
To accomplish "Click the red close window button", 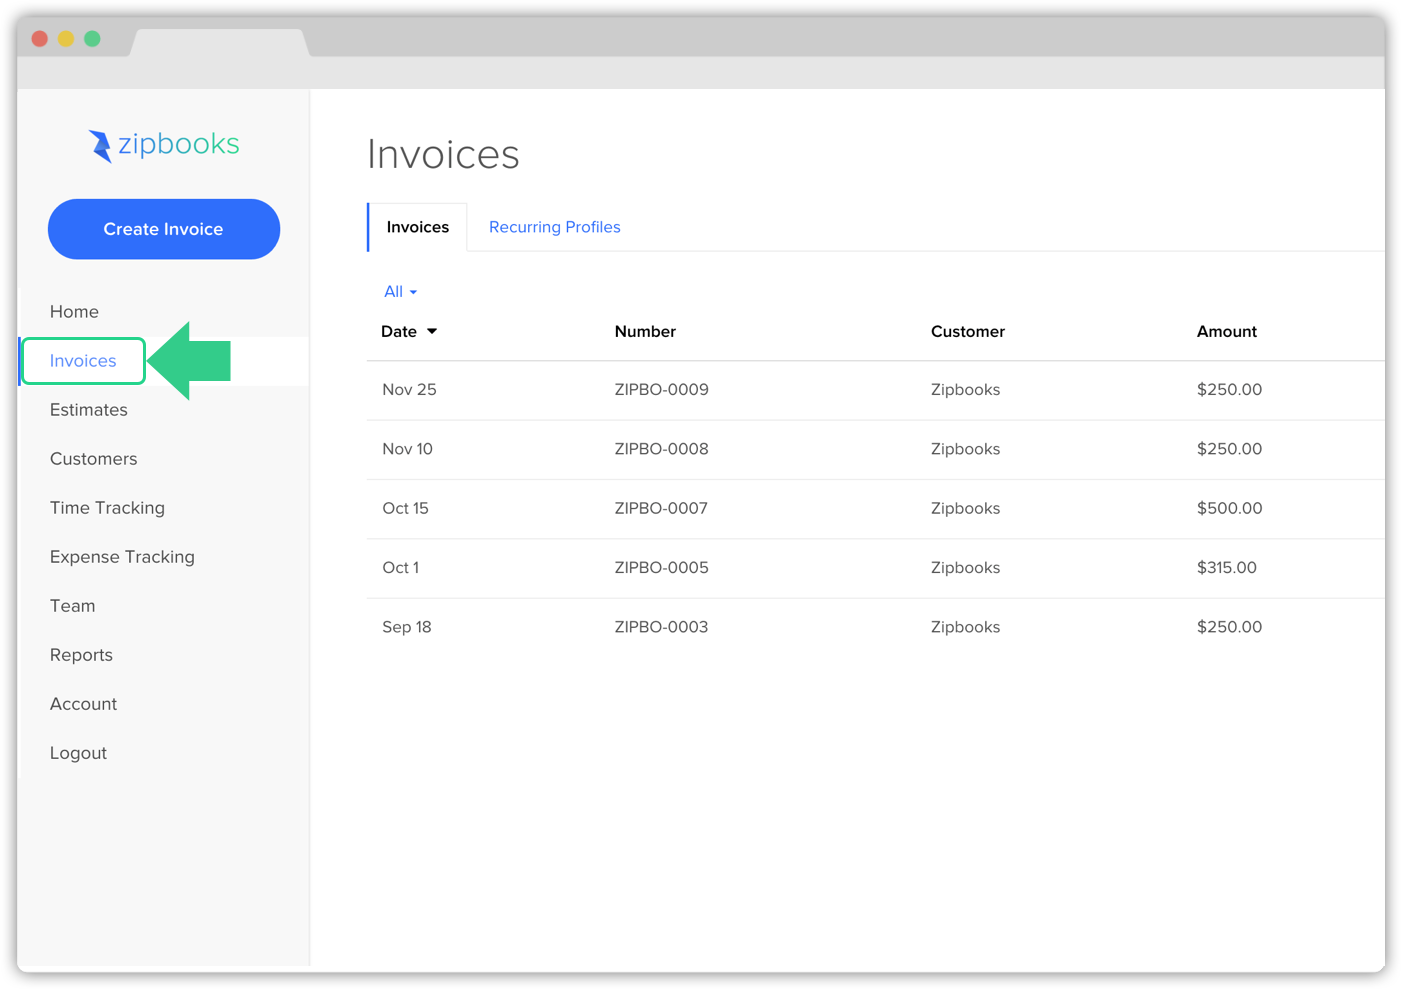I will [x=40, y=39].
